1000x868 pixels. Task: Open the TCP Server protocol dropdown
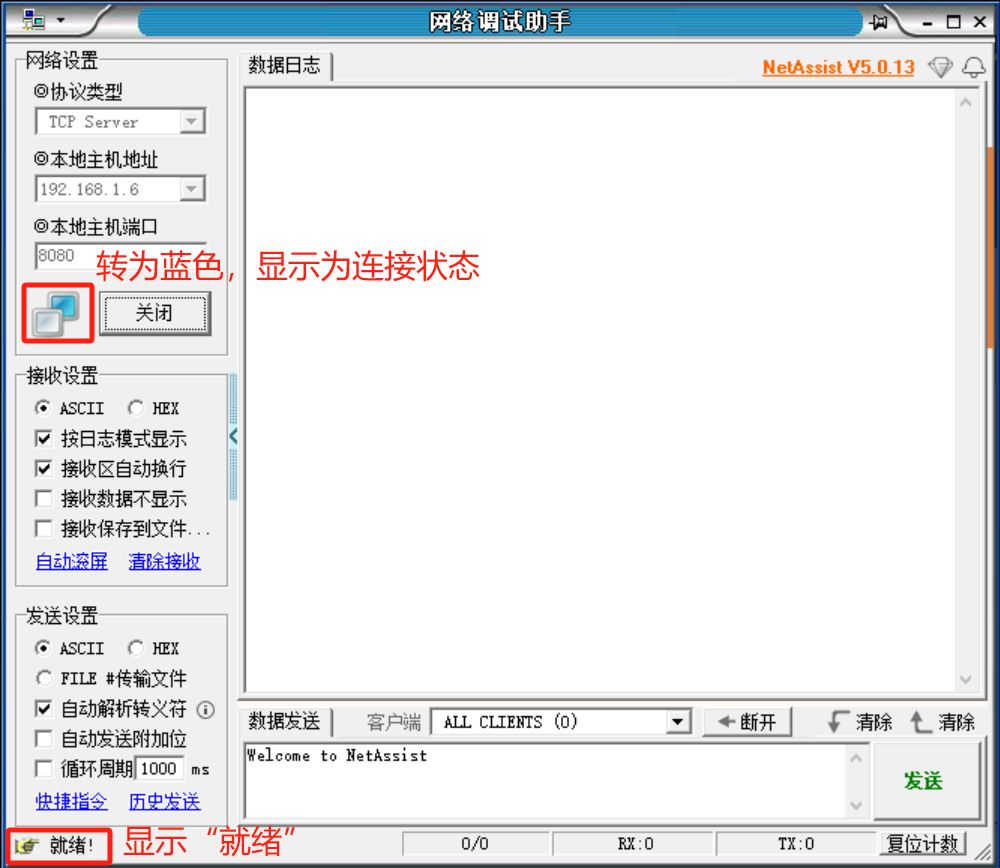[191, 121]
